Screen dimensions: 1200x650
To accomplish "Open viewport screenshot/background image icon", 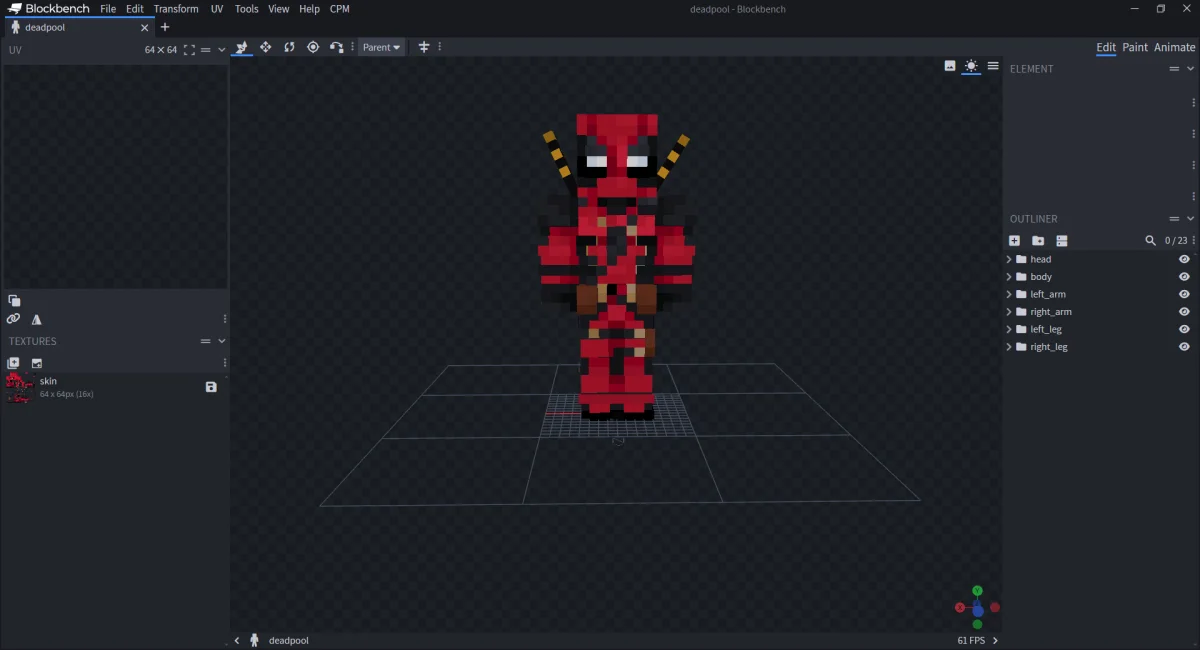I will [950, 66].
